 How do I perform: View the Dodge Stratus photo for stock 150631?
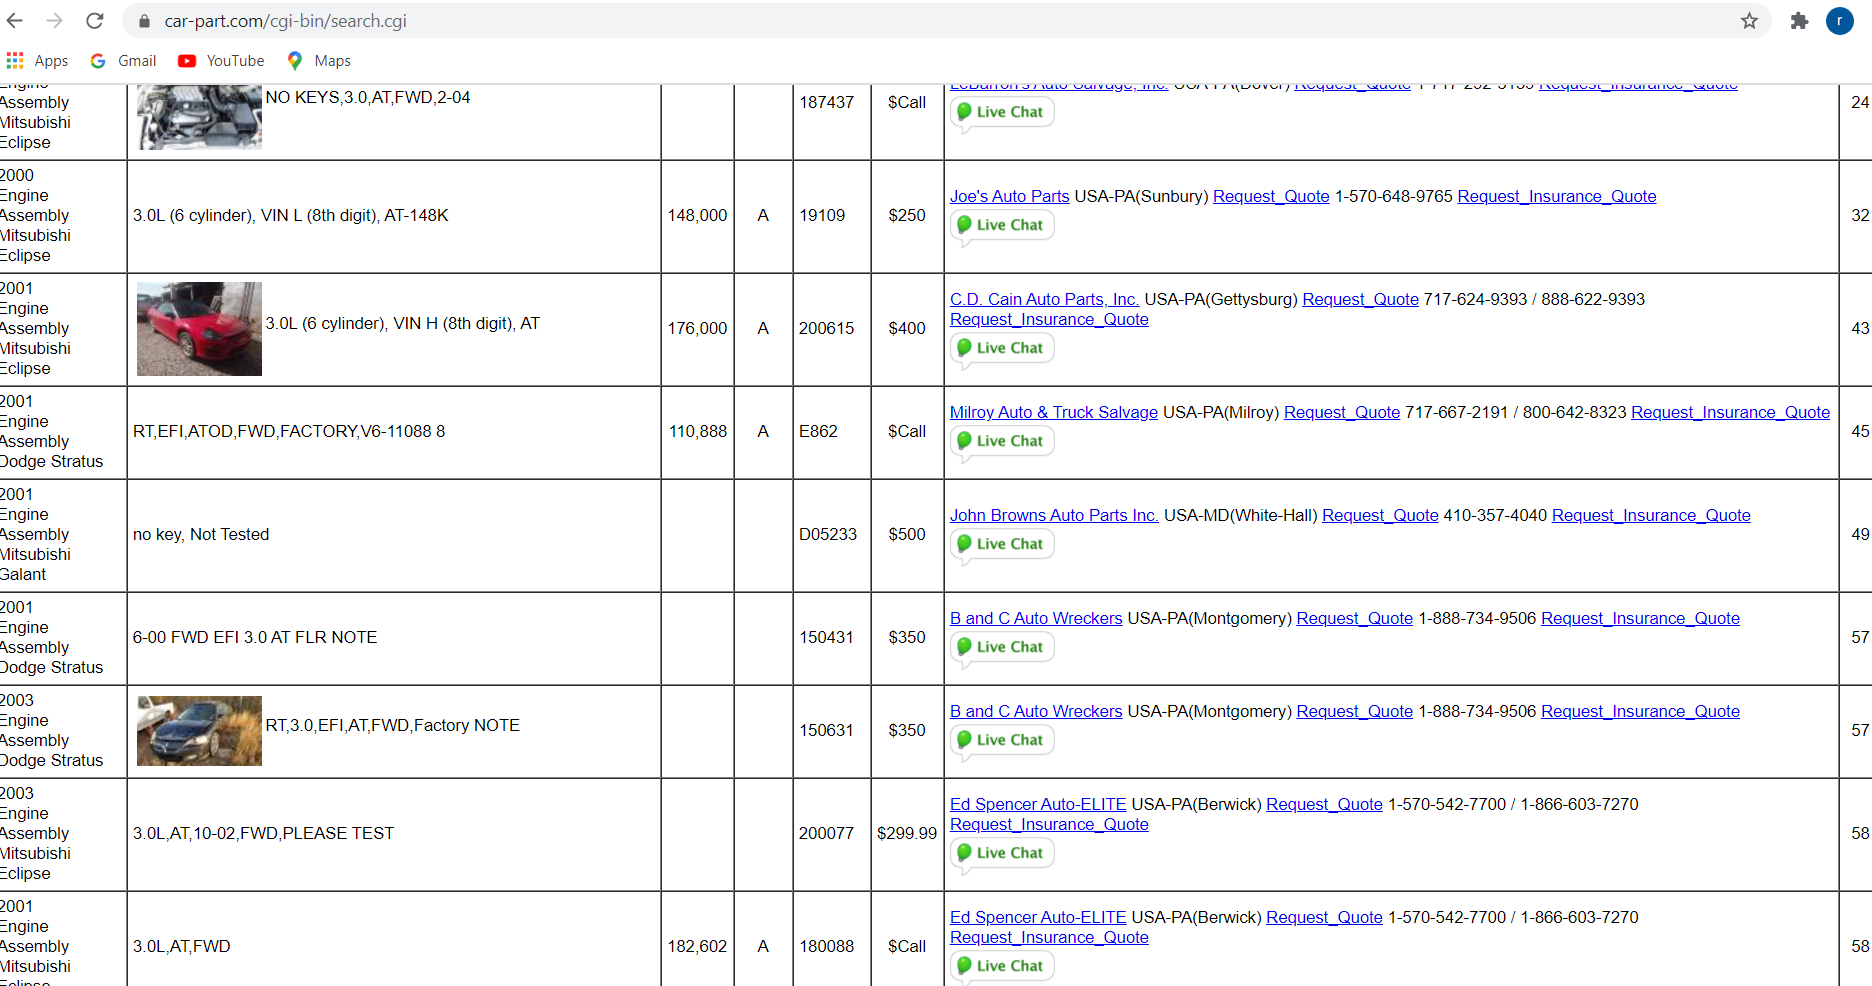[x=199, y=731]
